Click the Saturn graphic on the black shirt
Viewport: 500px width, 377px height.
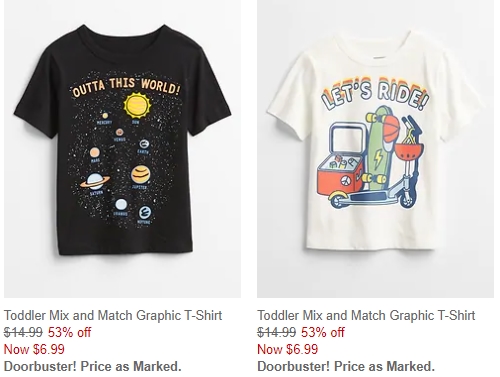(x=95, y=181)
